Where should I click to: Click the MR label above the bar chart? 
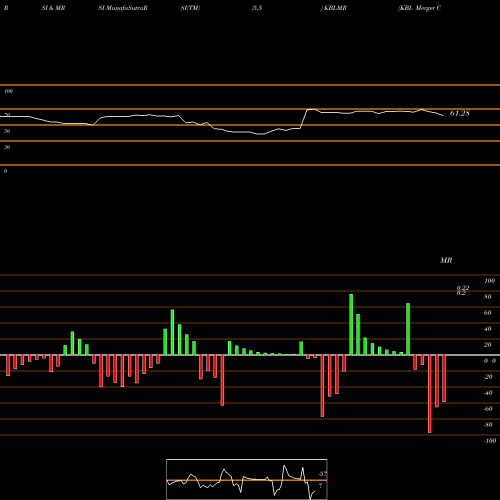click(x=446, y=260)
